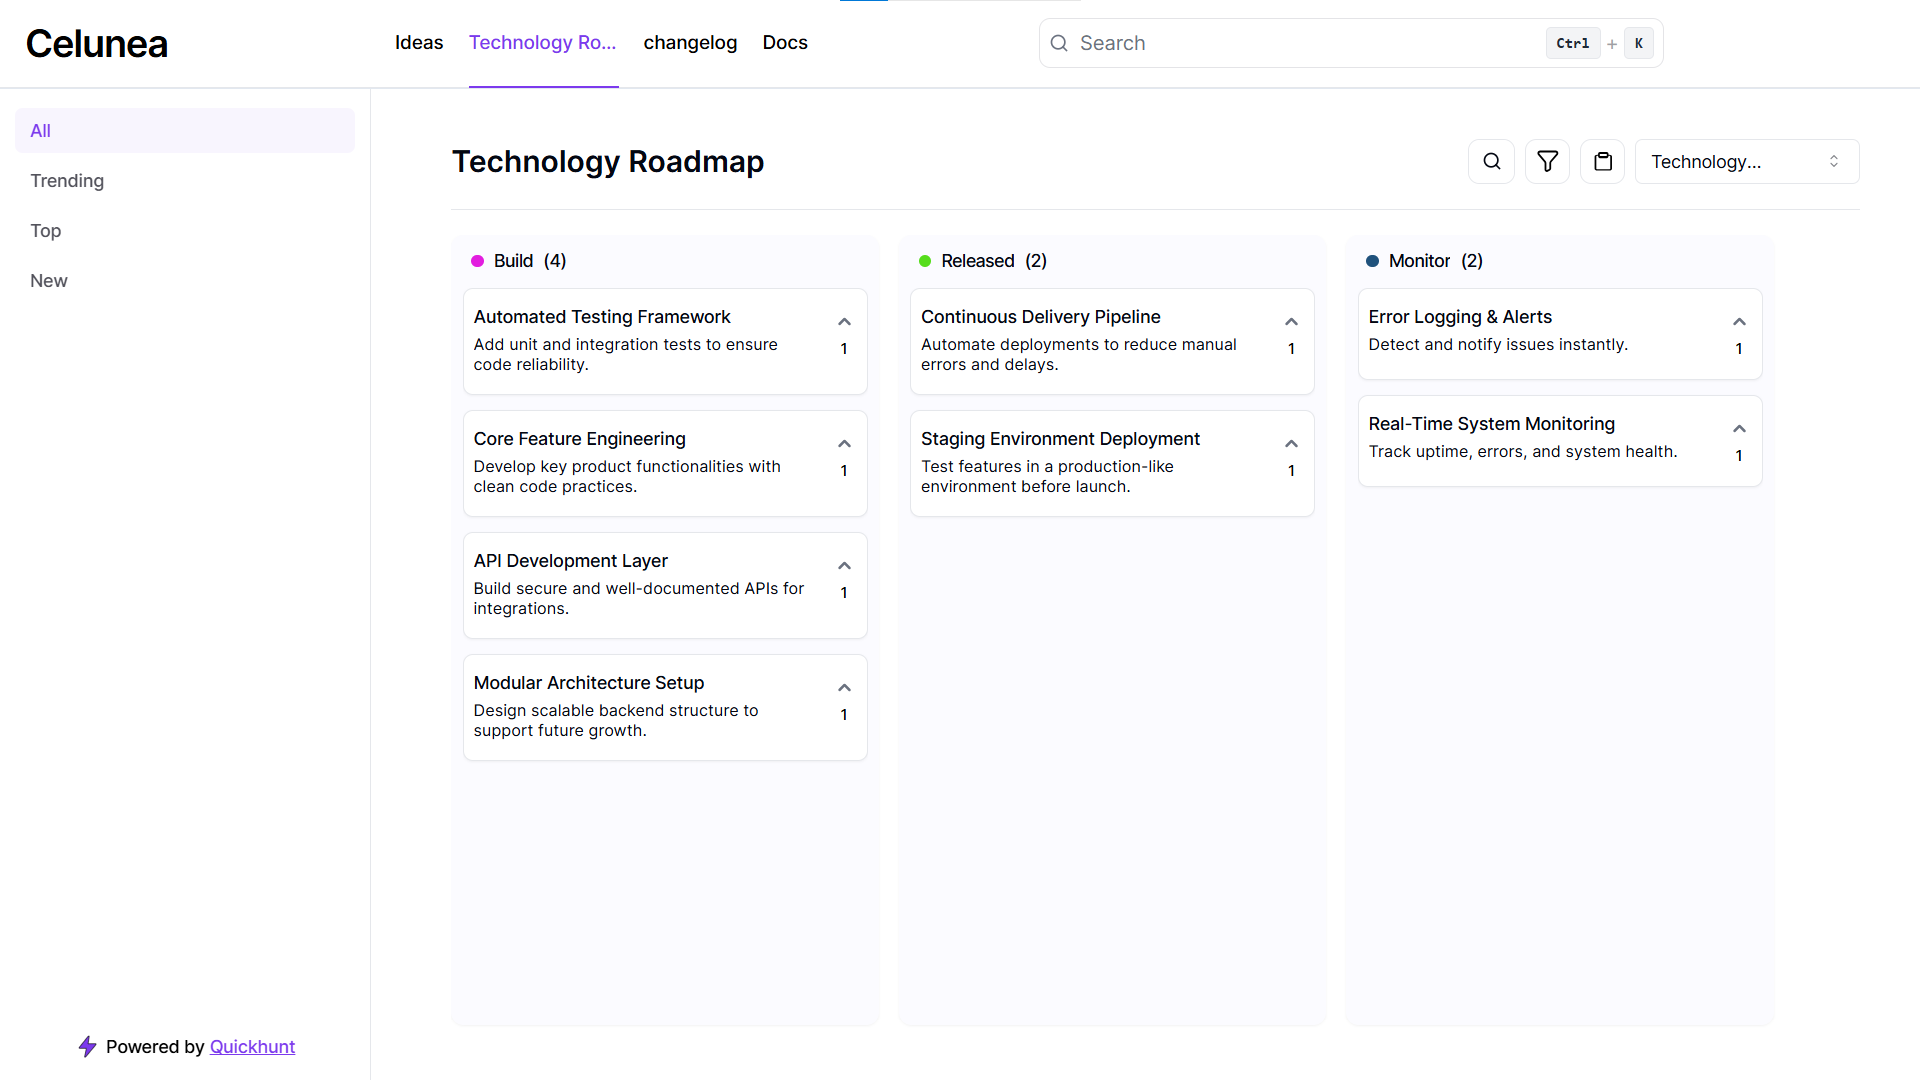The width and height of the screenshot is (1920, 1080).
Task: Click the Monitor (2) column header
Action: click(1436, 261)
